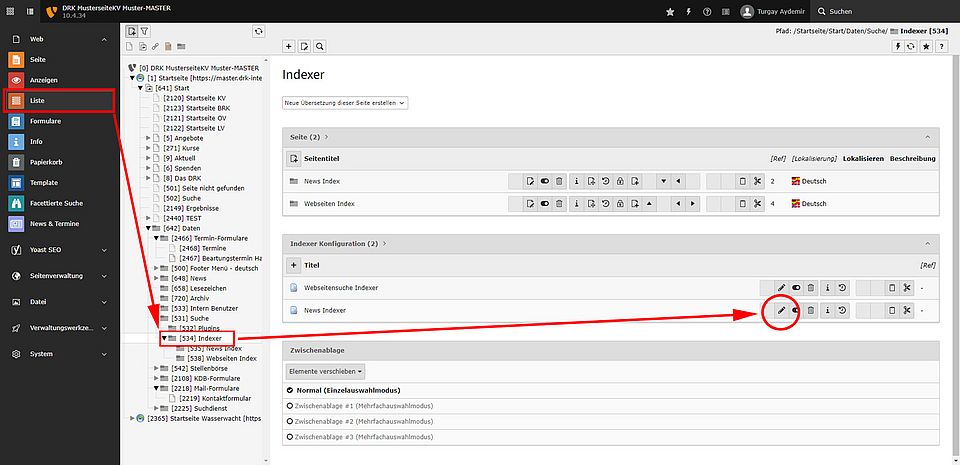Screen dimensions: 960x465
Task: Open 'Neue Übersetzung dieser Seite erstellen' dropdown
Action: click(x=345, y=102)
